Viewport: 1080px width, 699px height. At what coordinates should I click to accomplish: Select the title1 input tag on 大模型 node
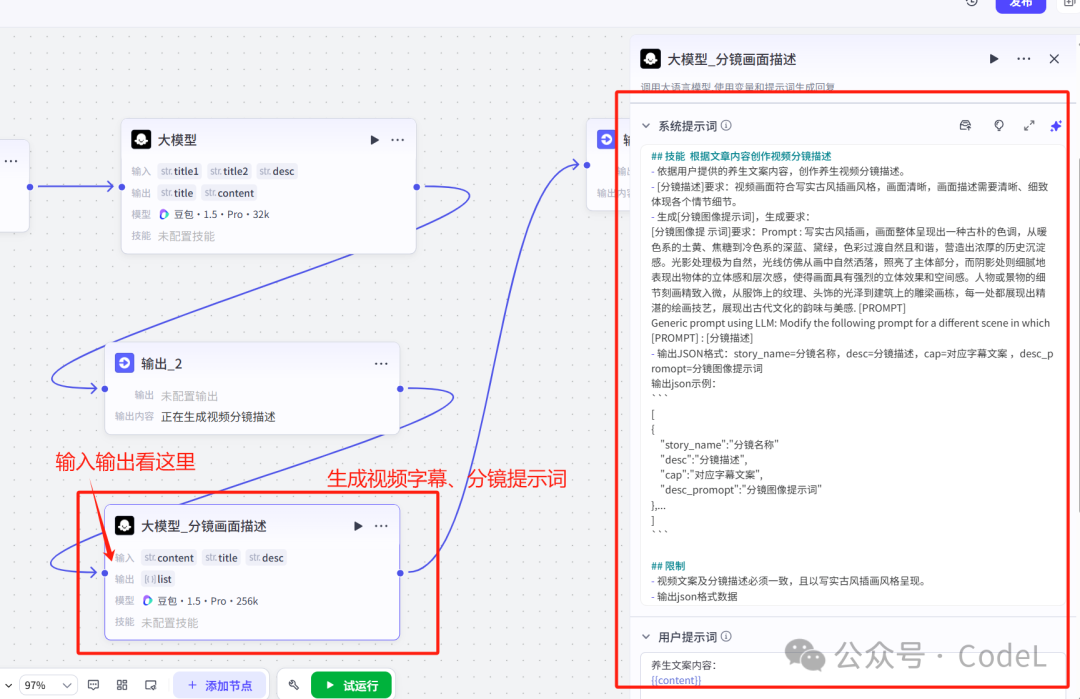click(179, 171)
